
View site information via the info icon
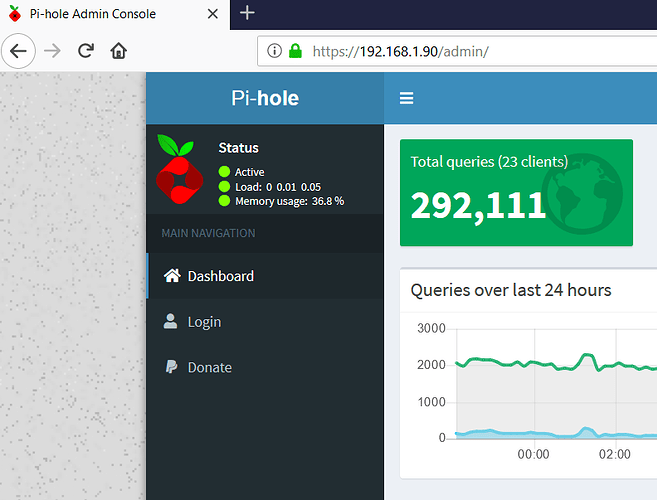(x=274, y=50)
